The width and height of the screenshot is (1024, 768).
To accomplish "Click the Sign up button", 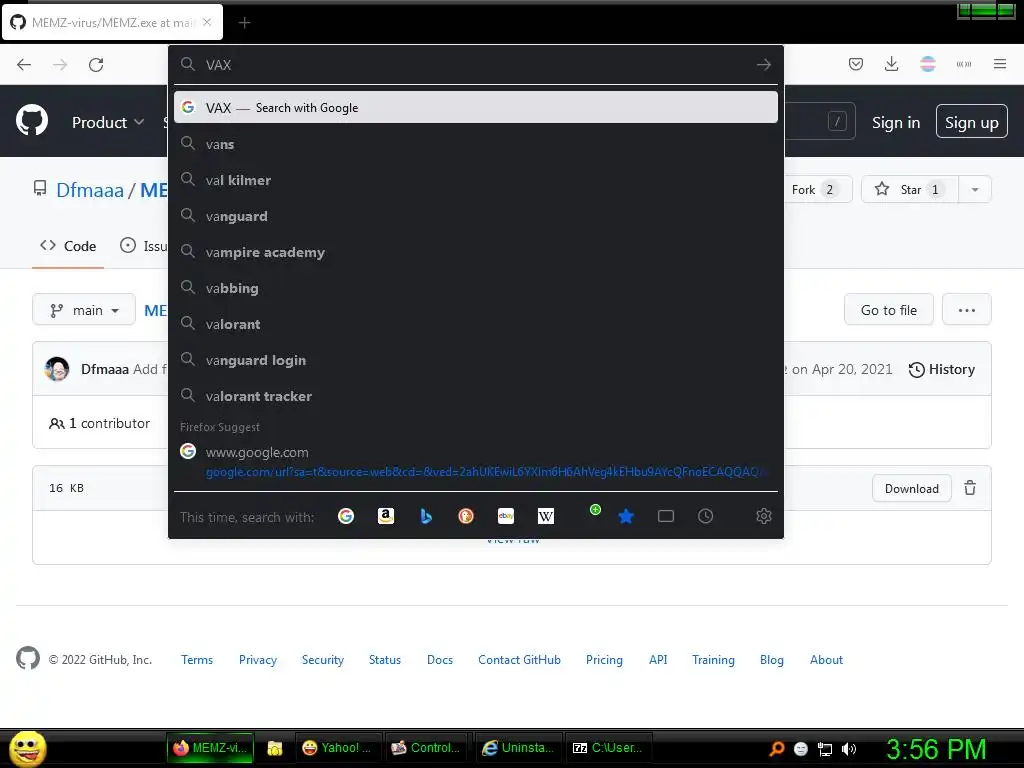I will (971, 121).
